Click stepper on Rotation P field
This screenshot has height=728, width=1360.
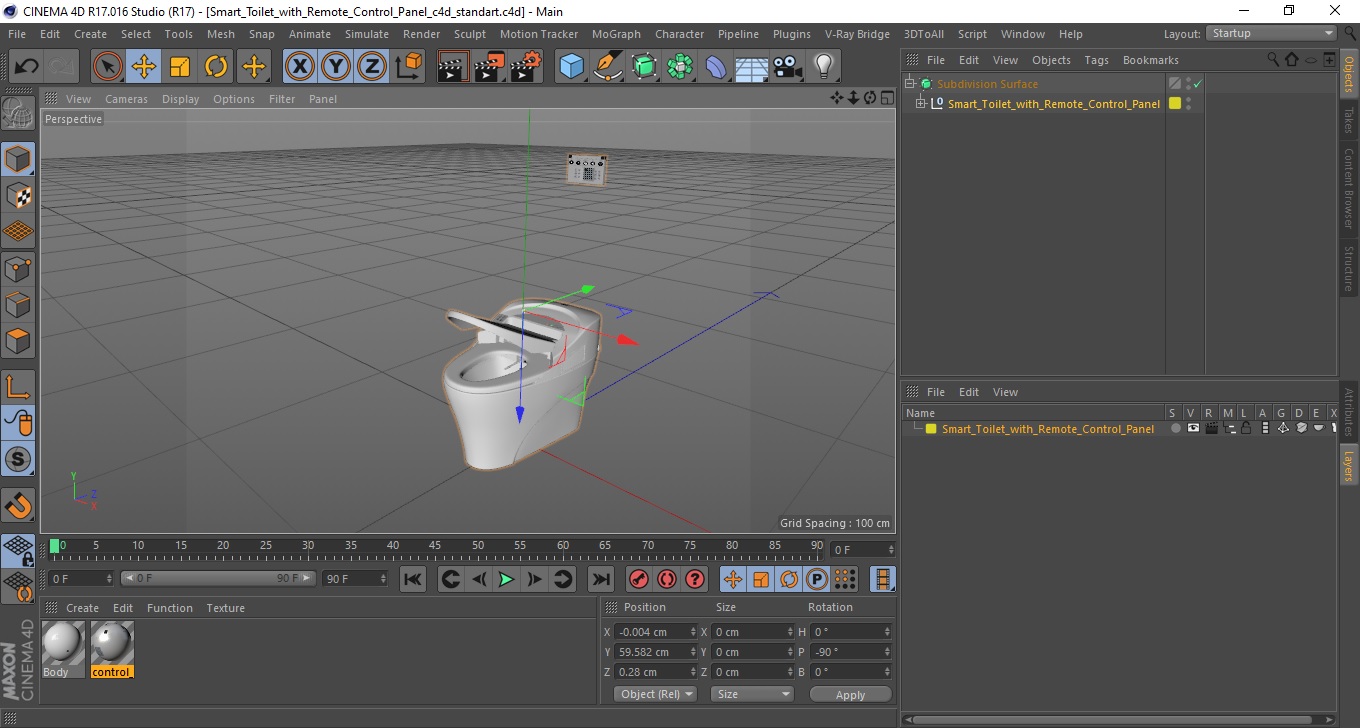[887, 652]
